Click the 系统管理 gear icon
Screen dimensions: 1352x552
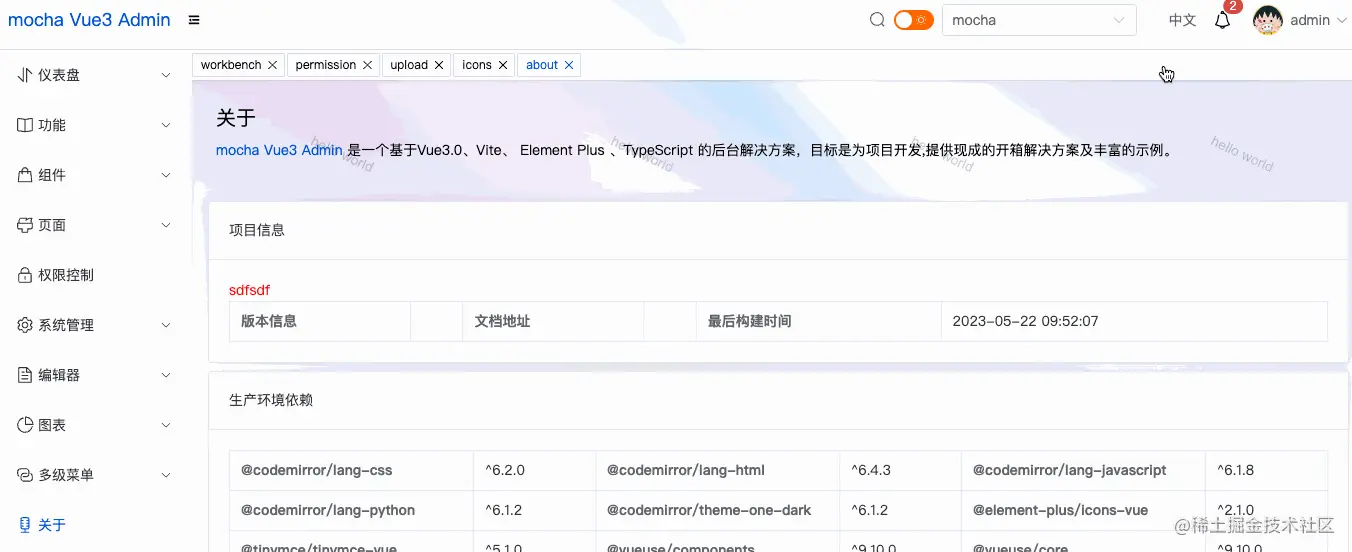click(x=26, y=325)
